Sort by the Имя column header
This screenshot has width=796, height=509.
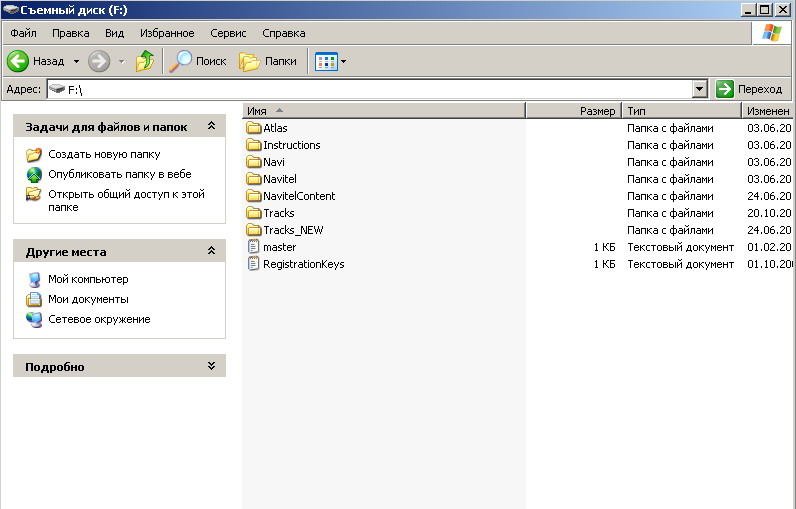point(384,111)
